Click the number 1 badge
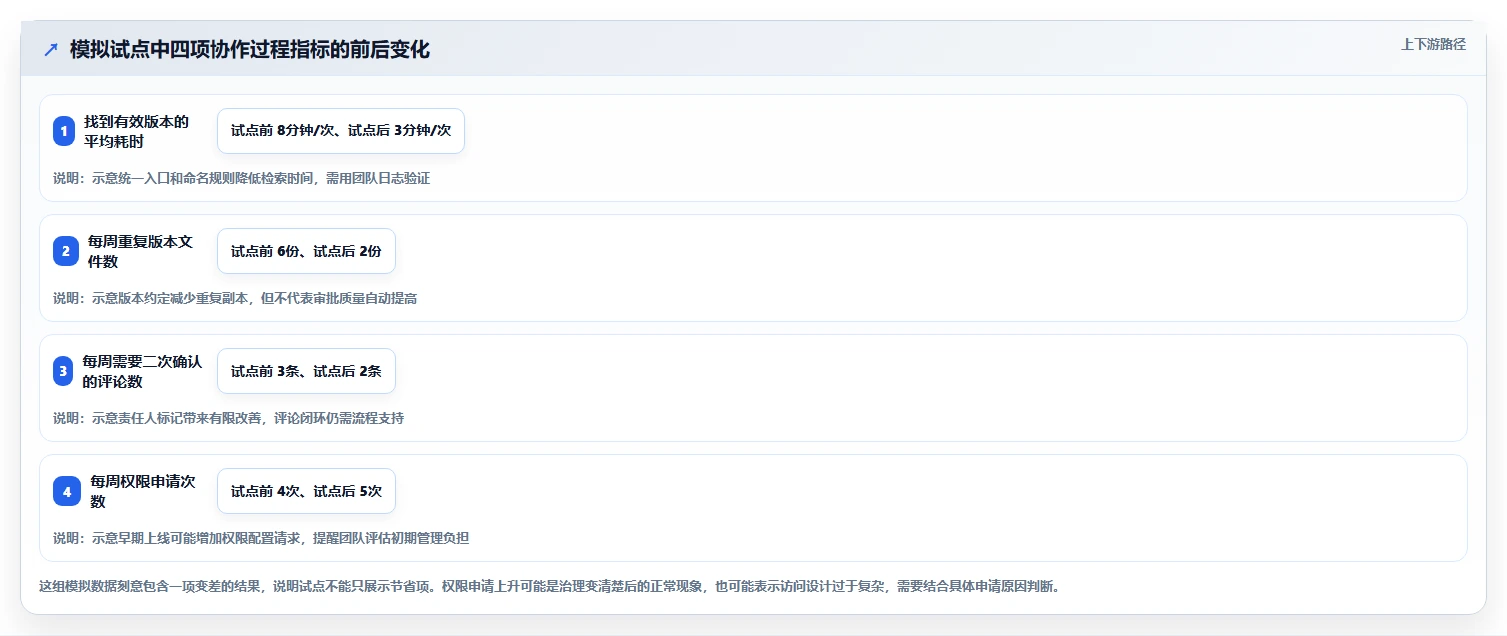This screenshot has height=636, width=1507. coord(64,131)
